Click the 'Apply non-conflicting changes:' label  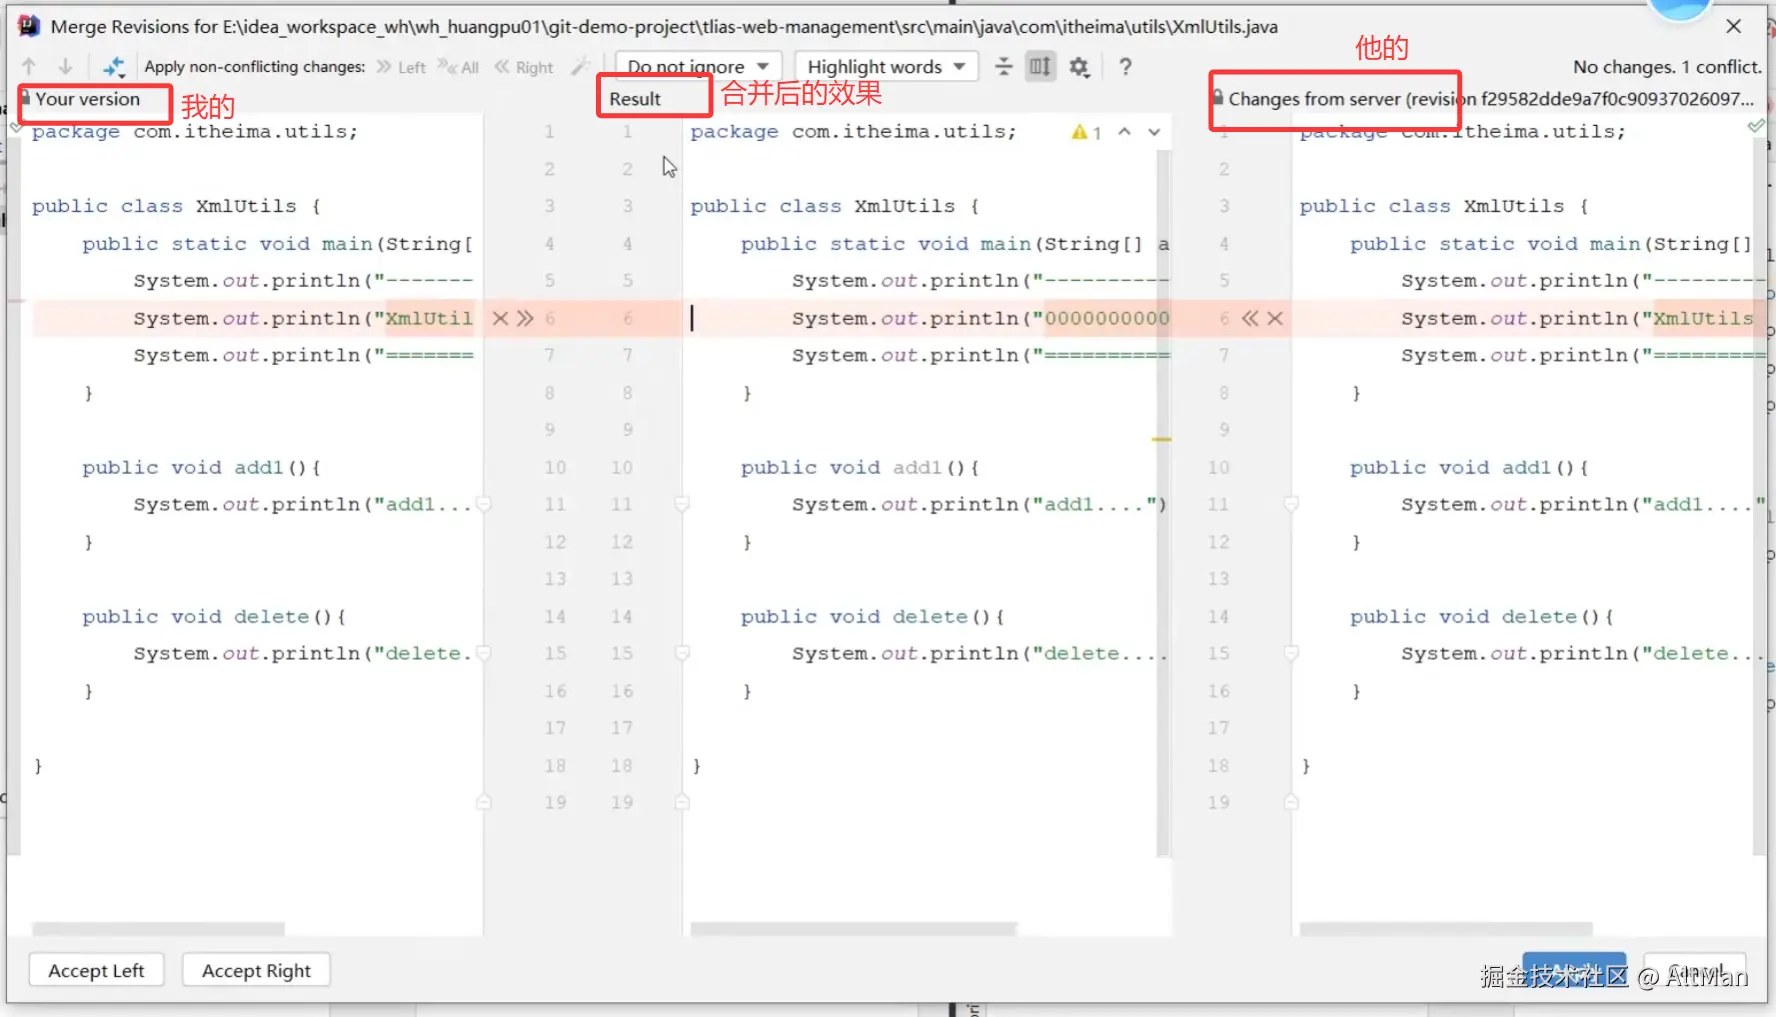click(255, 67)
